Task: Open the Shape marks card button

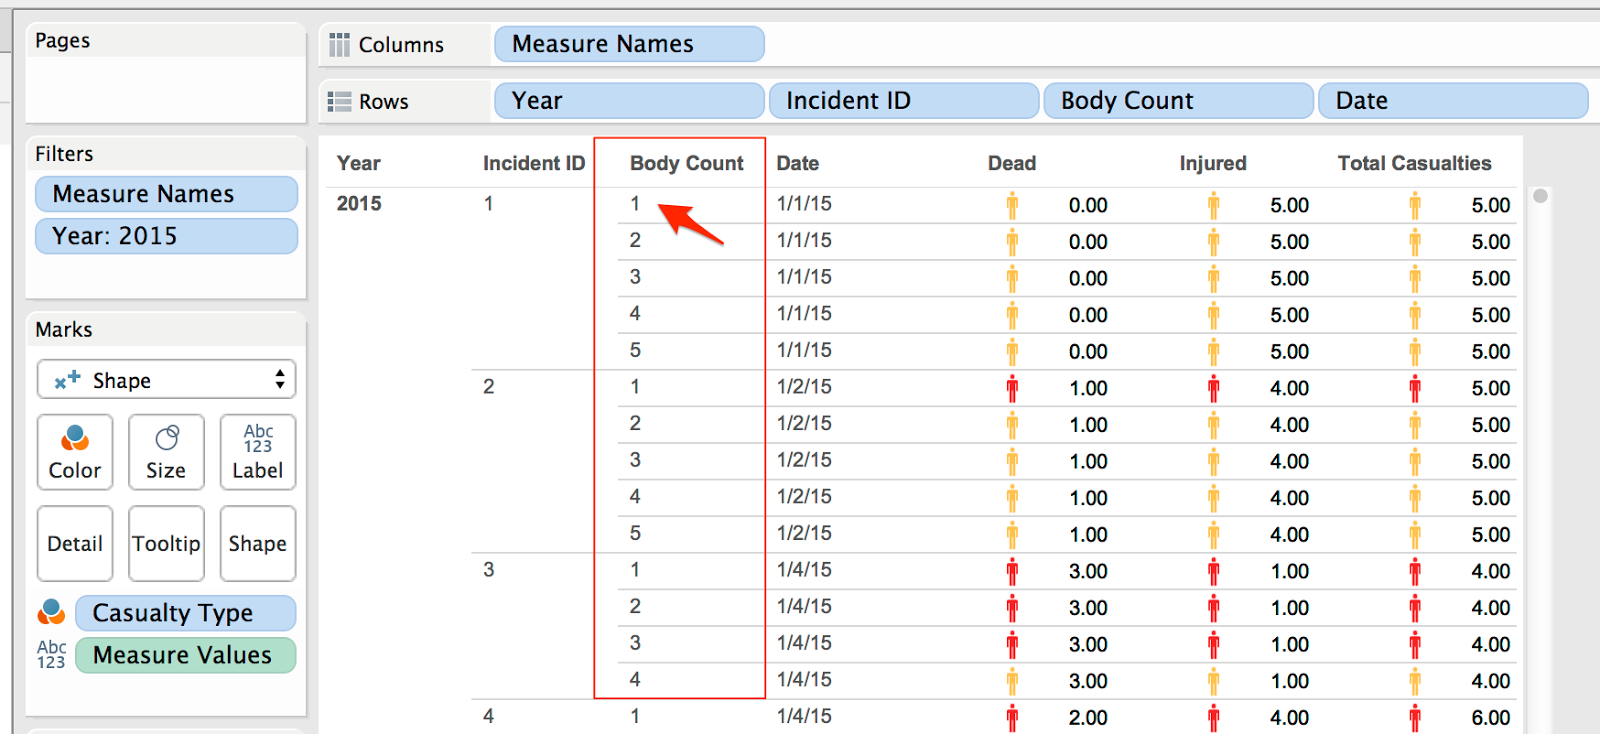Action: (x=258, y=543)
